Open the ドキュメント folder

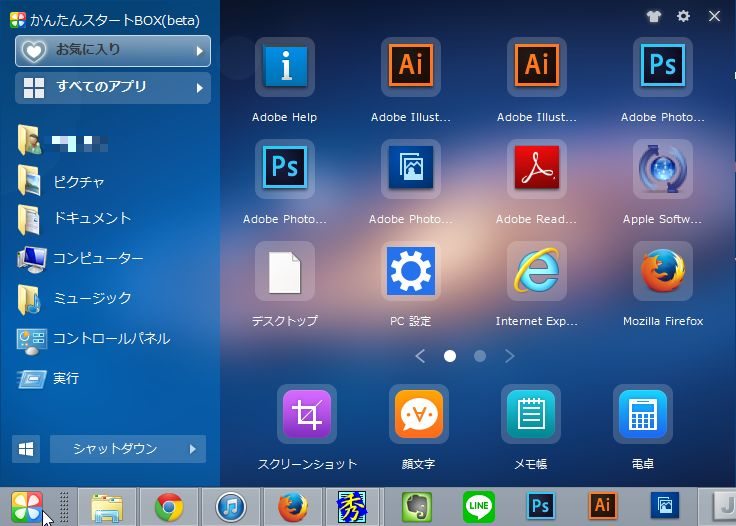[x=74, y=219]
